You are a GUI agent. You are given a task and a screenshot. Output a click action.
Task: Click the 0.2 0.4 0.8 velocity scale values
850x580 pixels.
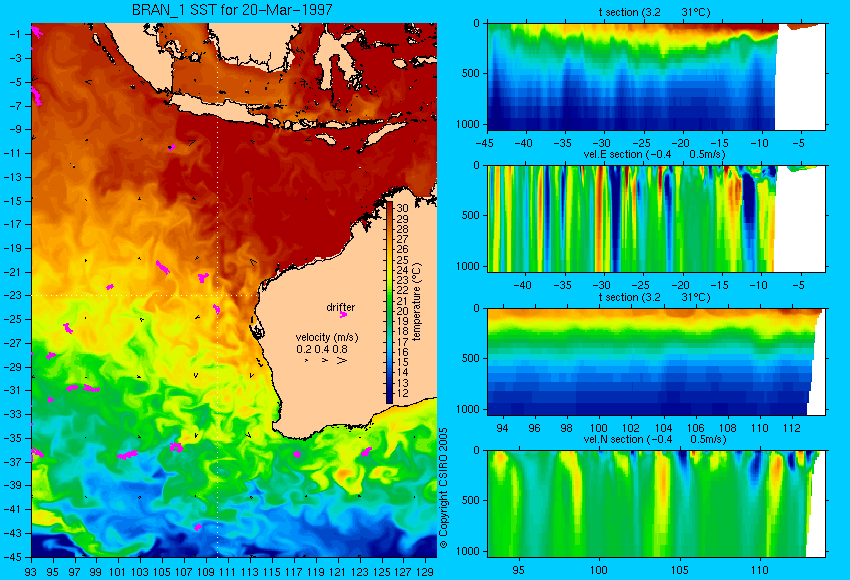tap(322, 349)
